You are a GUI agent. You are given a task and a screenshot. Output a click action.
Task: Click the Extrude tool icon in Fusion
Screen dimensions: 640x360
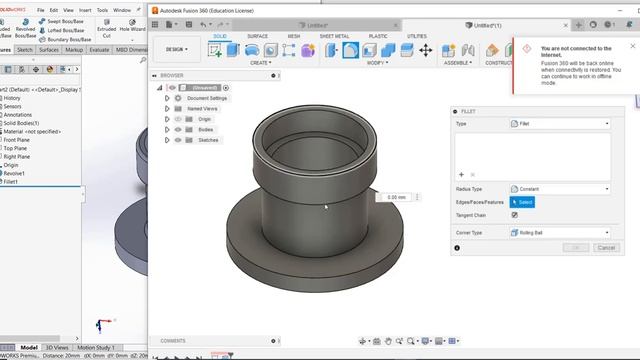(x=233, y=50)
